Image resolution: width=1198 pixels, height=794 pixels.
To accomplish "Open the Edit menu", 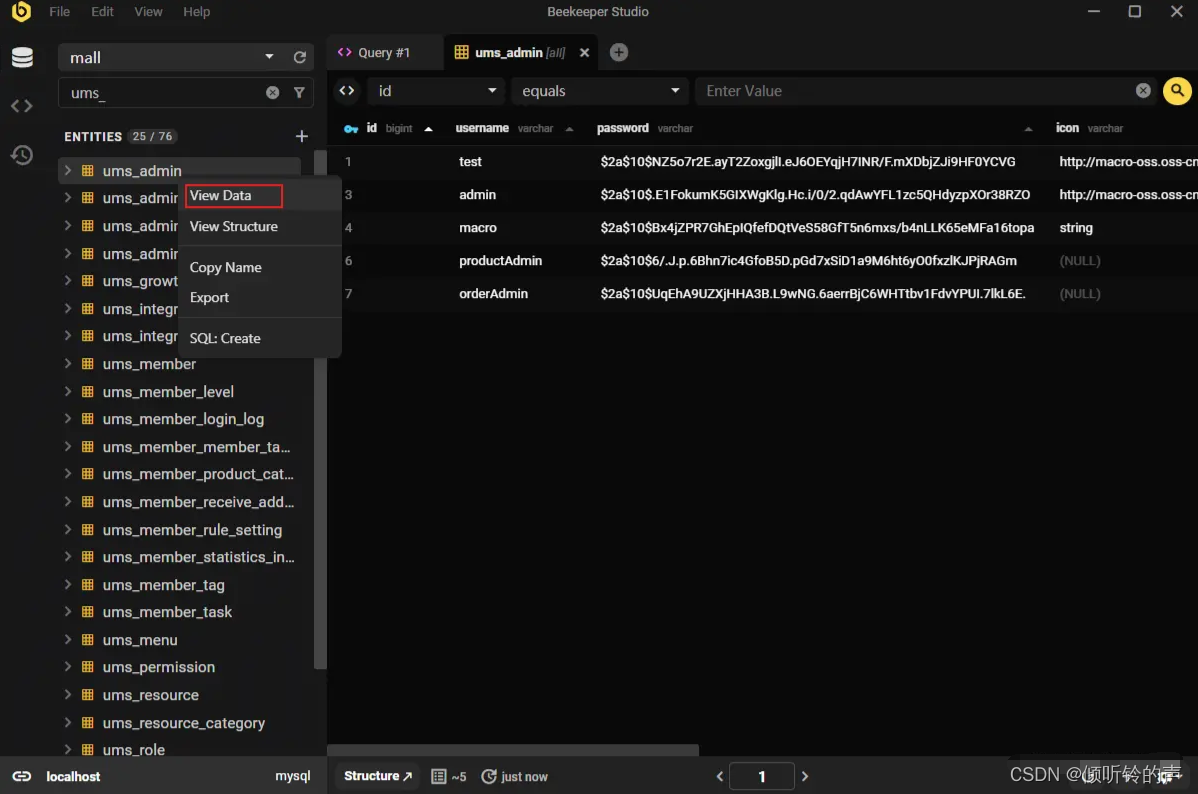I will coord(102,11).
